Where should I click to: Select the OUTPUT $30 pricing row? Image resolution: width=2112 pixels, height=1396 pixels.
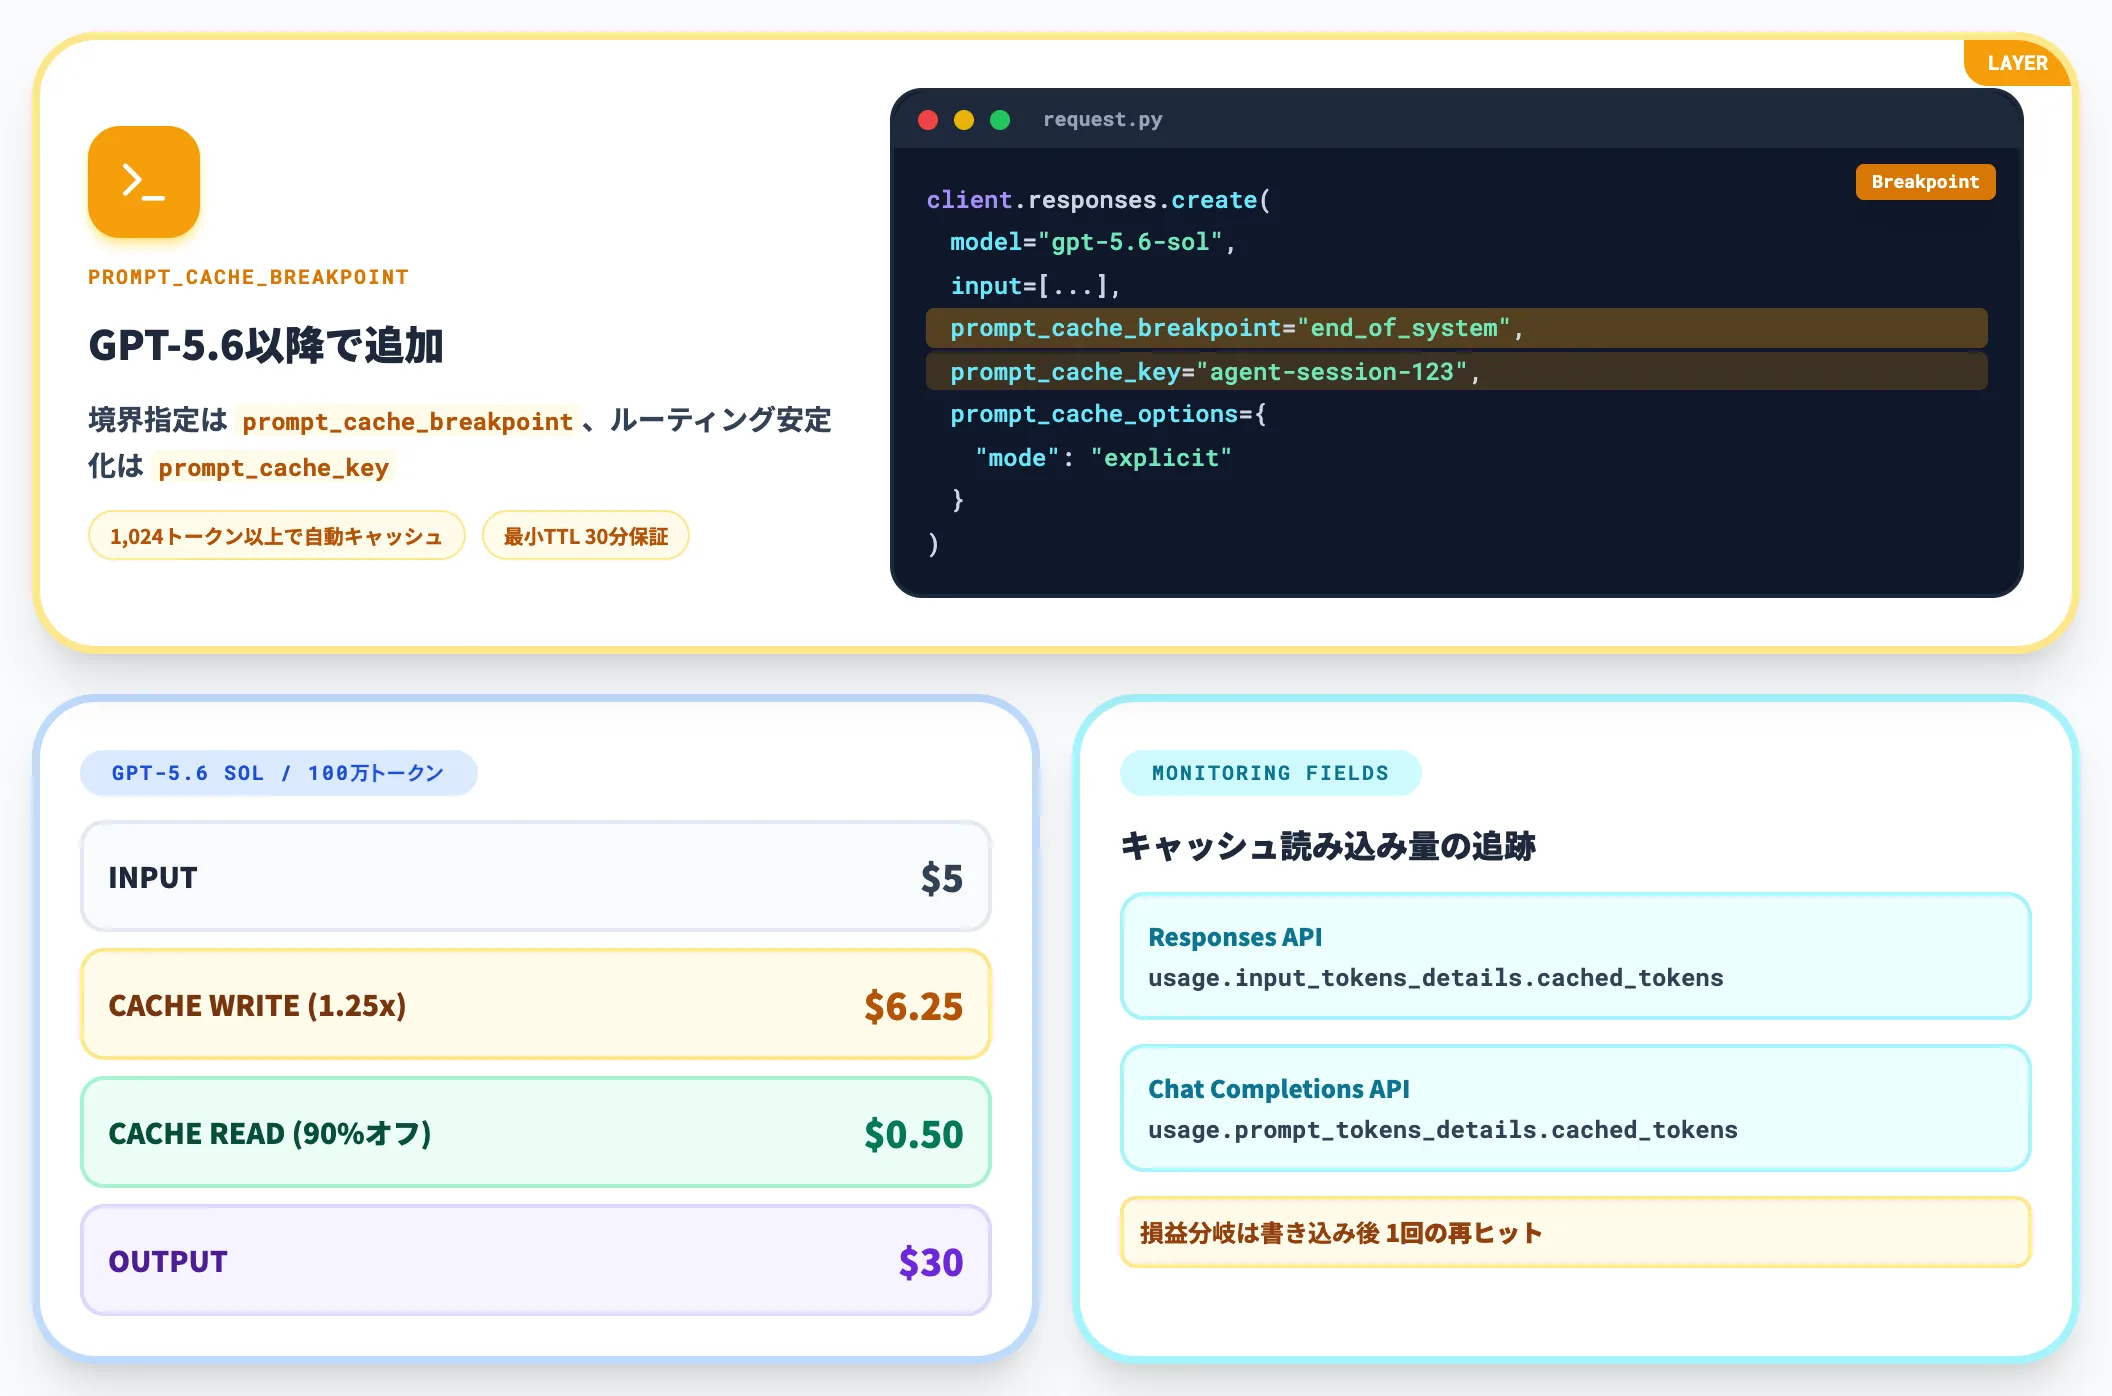536,1261
